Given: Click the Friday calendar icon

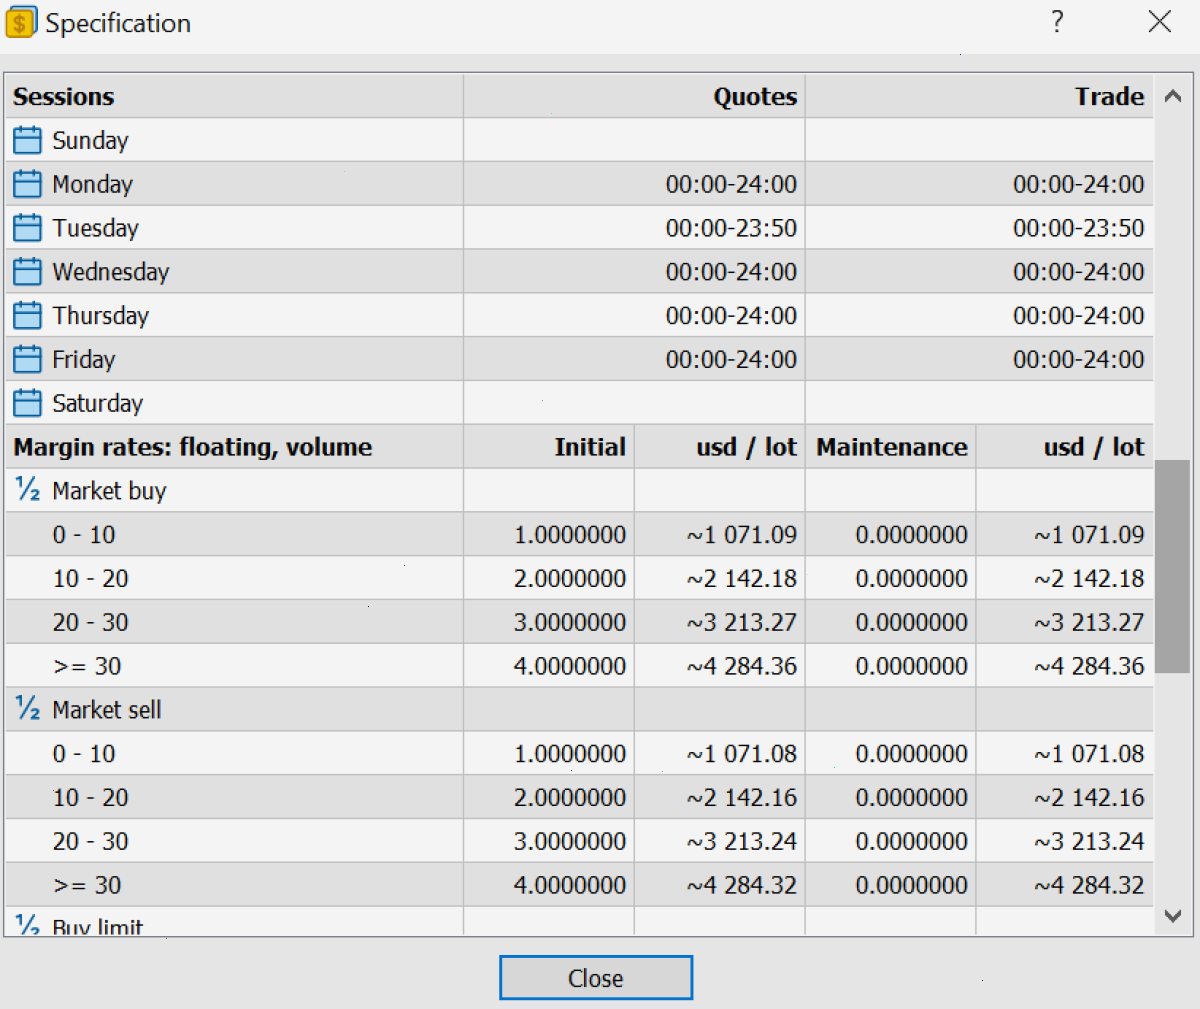Looking at the screenshot, I should (28, 359).
